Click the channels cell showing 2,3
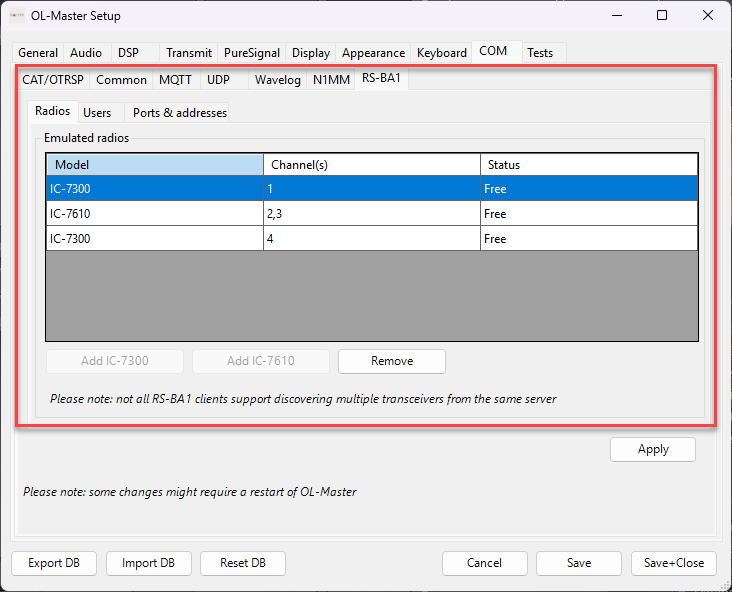Viewport: 732px width, 592px height. coord(372,214)
